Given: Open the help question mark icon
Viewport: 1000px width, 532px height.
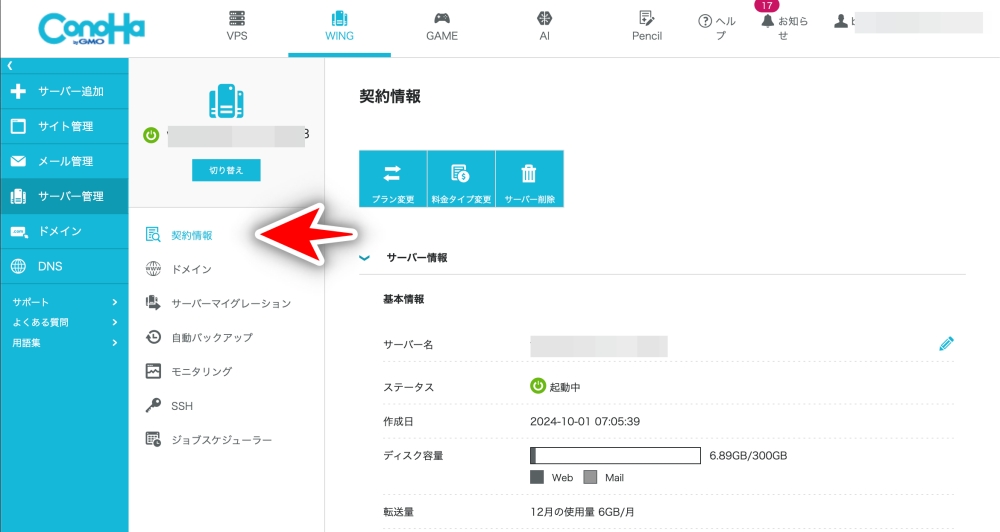Looking at the screenshot, I should pyautogui.click(x=705, y=21).
